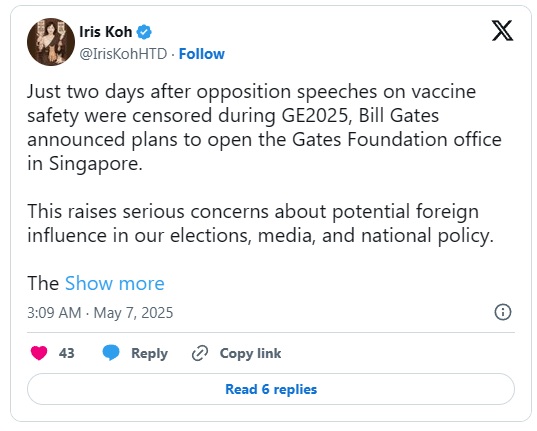Click the 43 likes count

(66, 353)
